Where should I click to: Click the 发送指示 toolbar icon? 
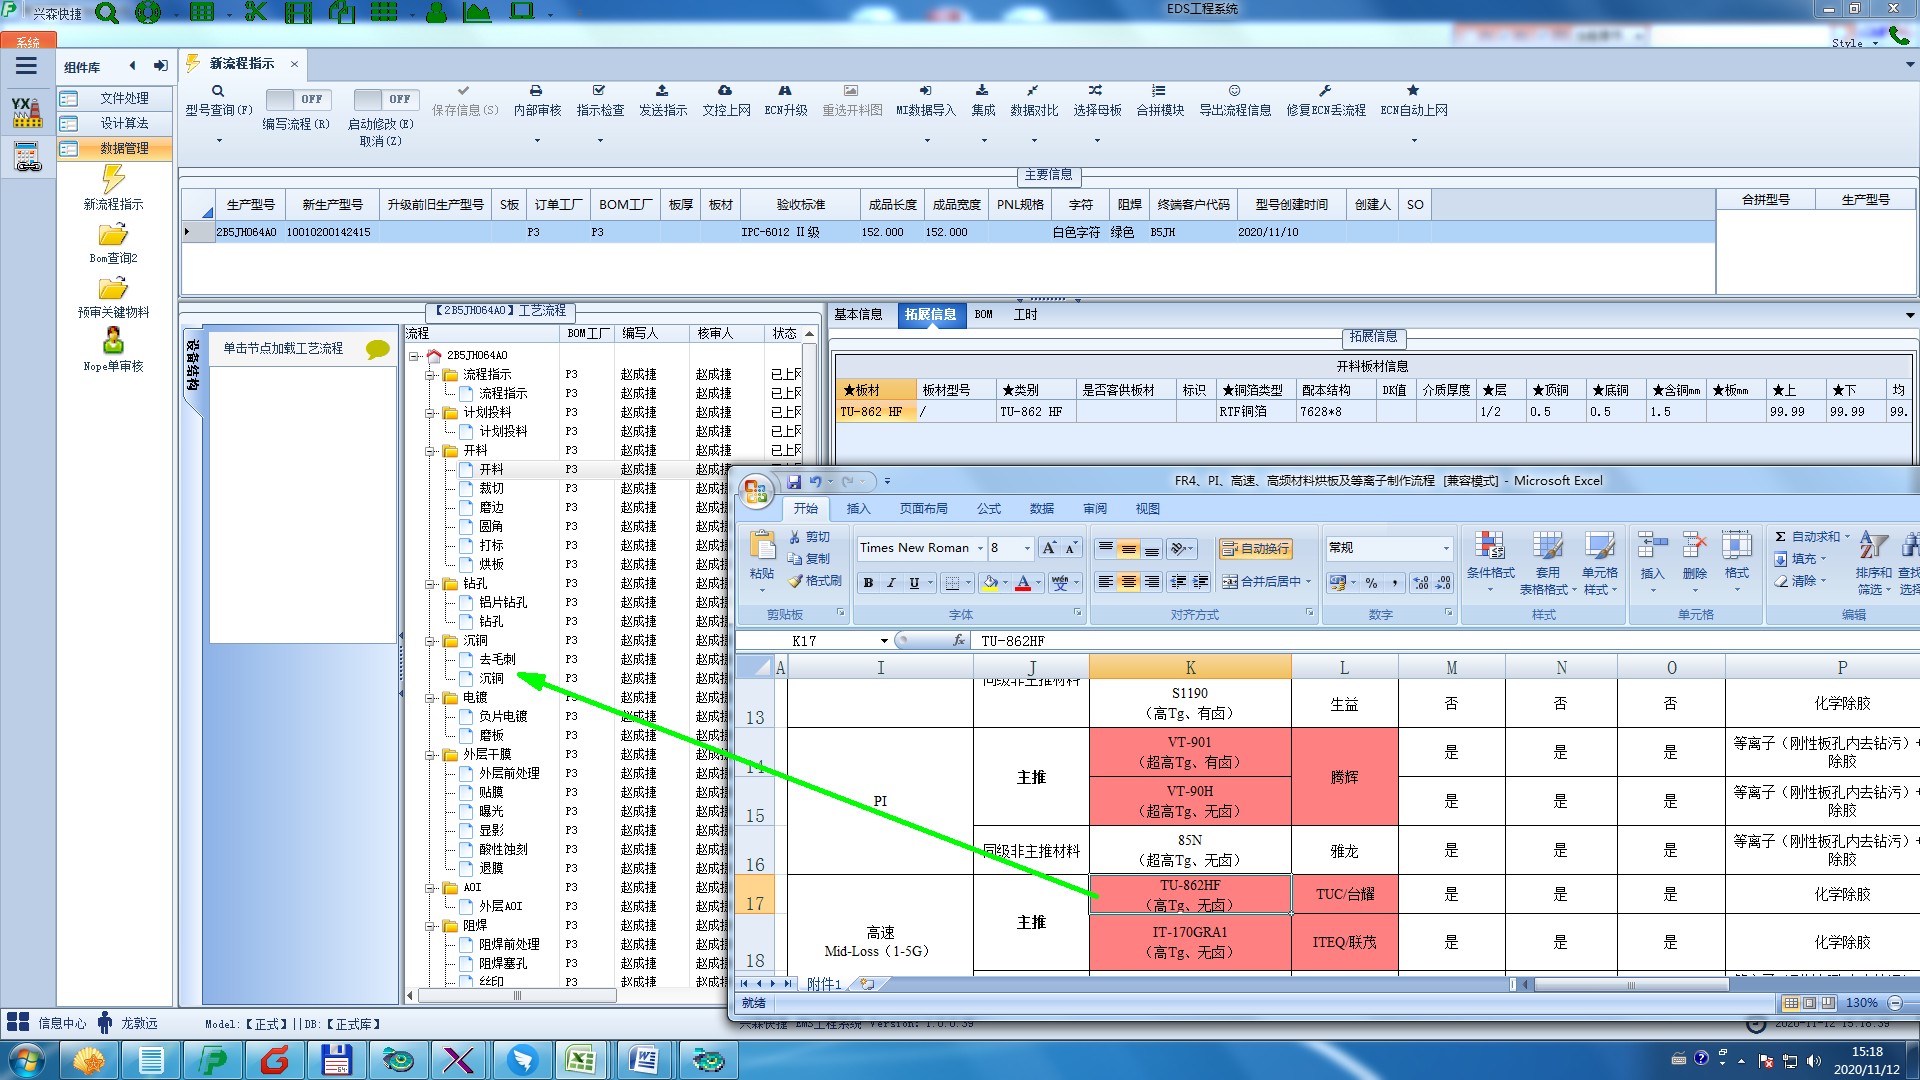pyautogui.click(x=662, y=91)
